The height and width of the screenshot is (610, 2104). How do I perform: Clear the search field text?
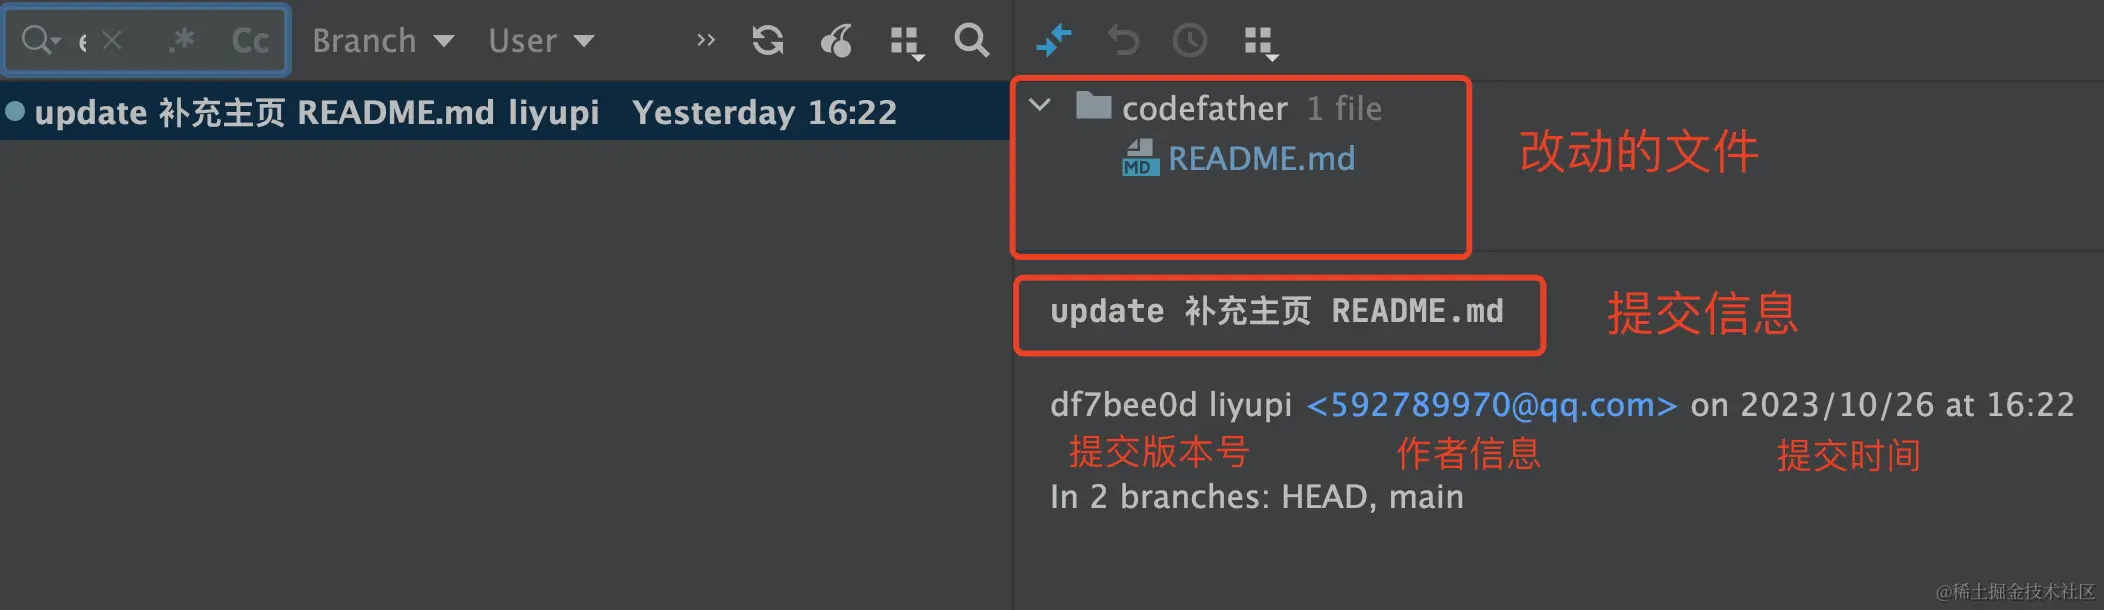[x=112, y=41]
